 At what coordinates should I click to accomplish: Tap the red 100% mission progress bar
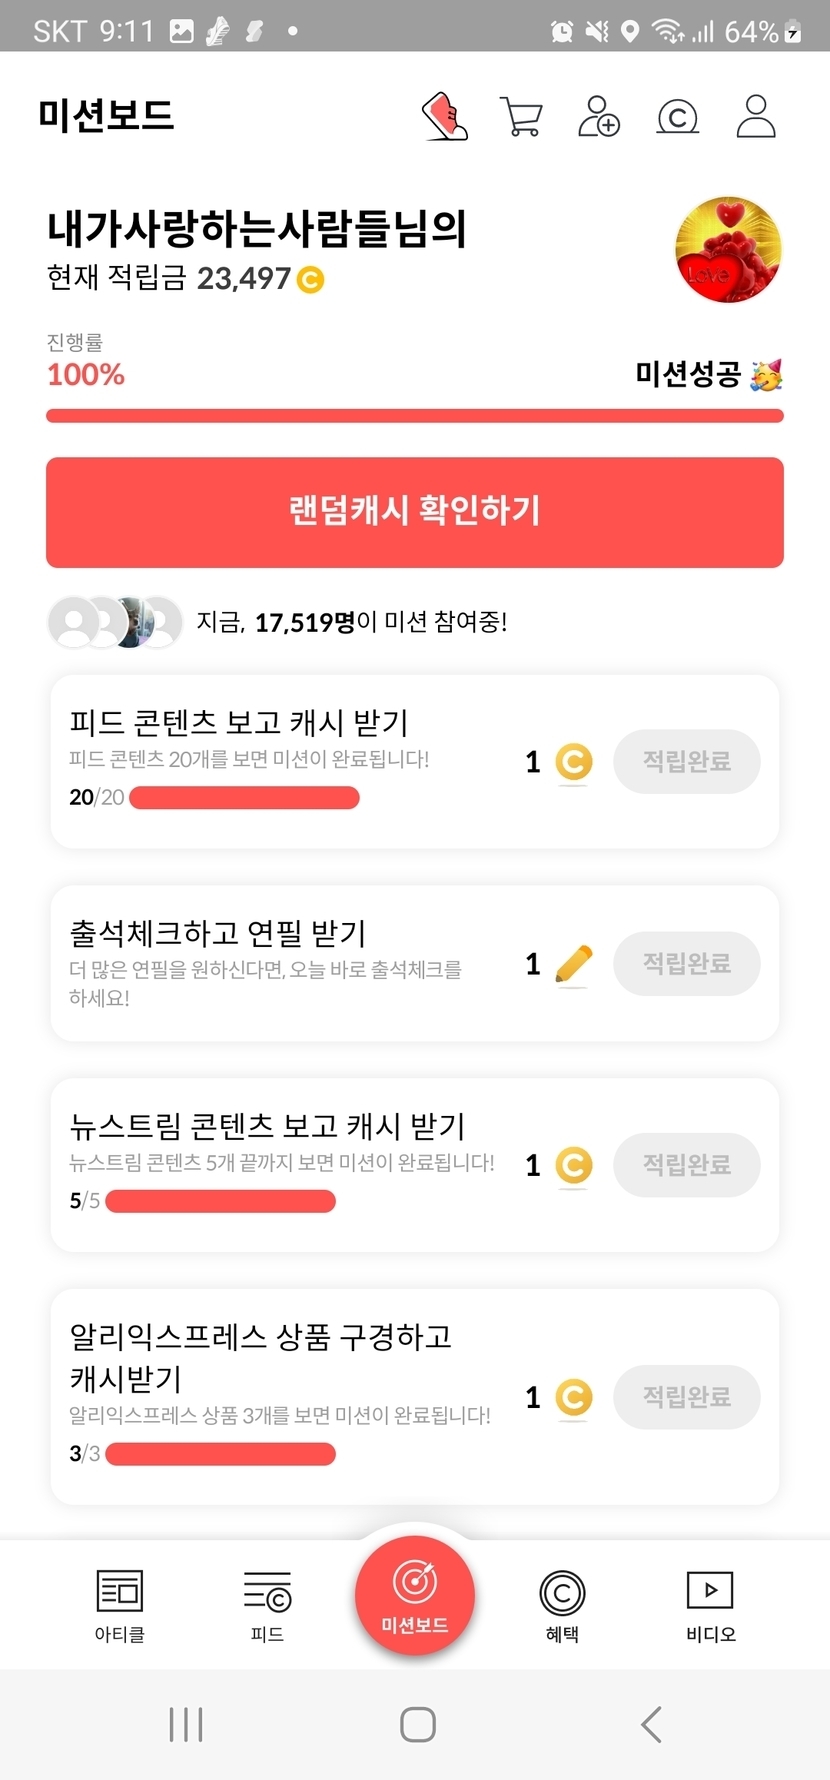click(x=415, y=416)
